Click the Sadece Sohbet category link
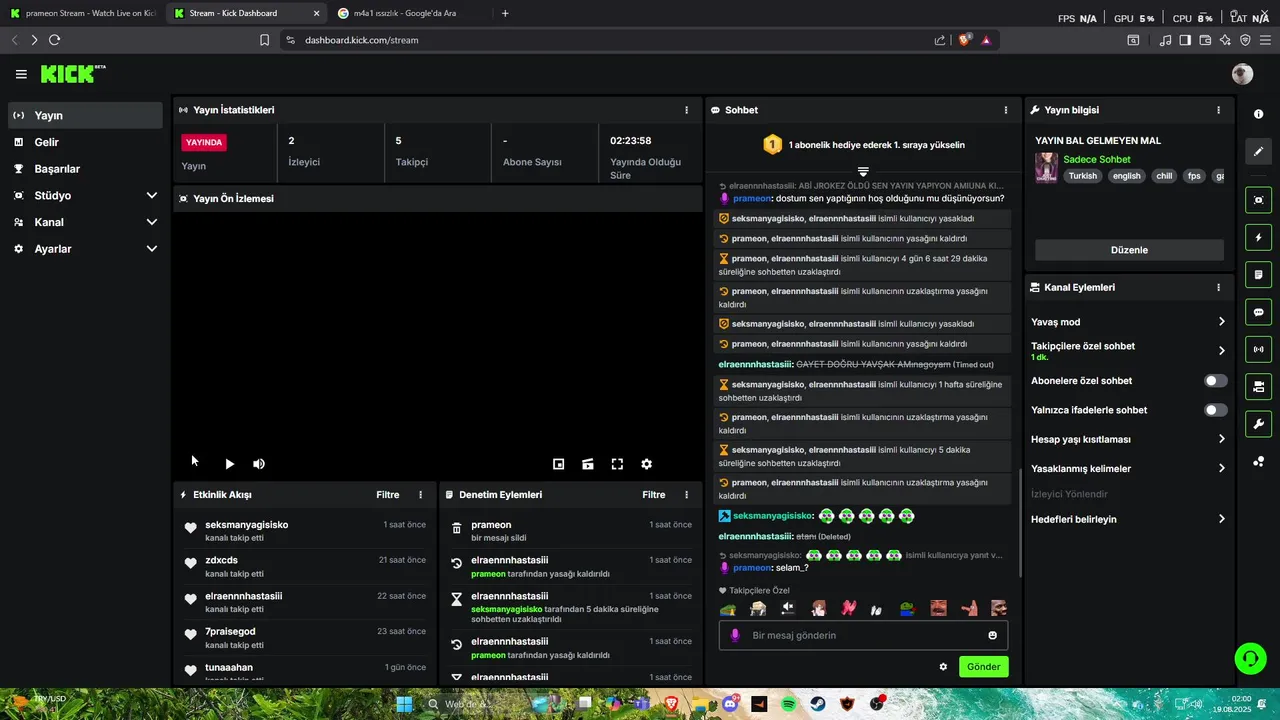This screenshot has height=720, width=1280. 1097,160
